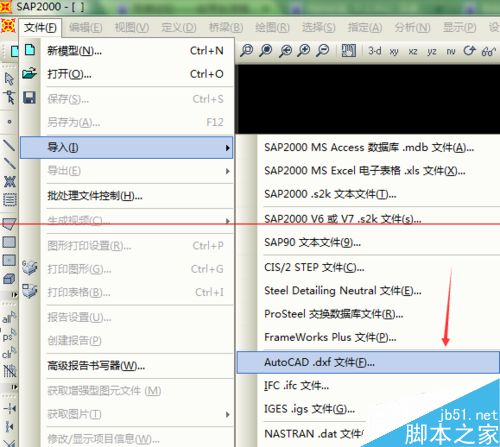Click the print tables printer icon
This screenshot has height=447, width=500.
click(x=29, y=291)
